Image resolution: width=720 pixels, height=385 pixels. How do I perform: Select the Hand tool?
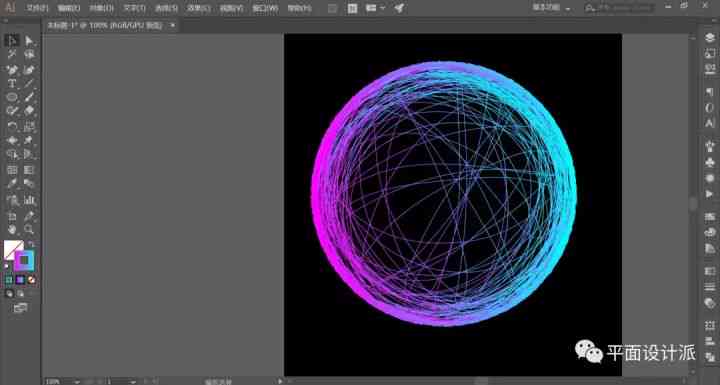[12, 229]
